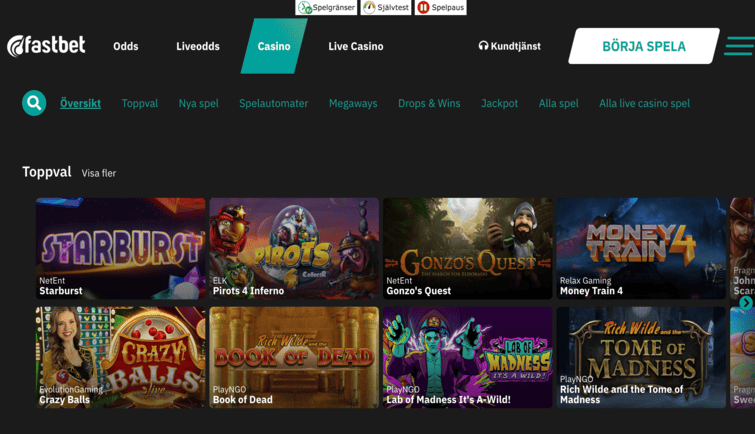Click the Spelpaus pause button
The height and width of the screenshot is (434, 755).
tap(441, 7)
